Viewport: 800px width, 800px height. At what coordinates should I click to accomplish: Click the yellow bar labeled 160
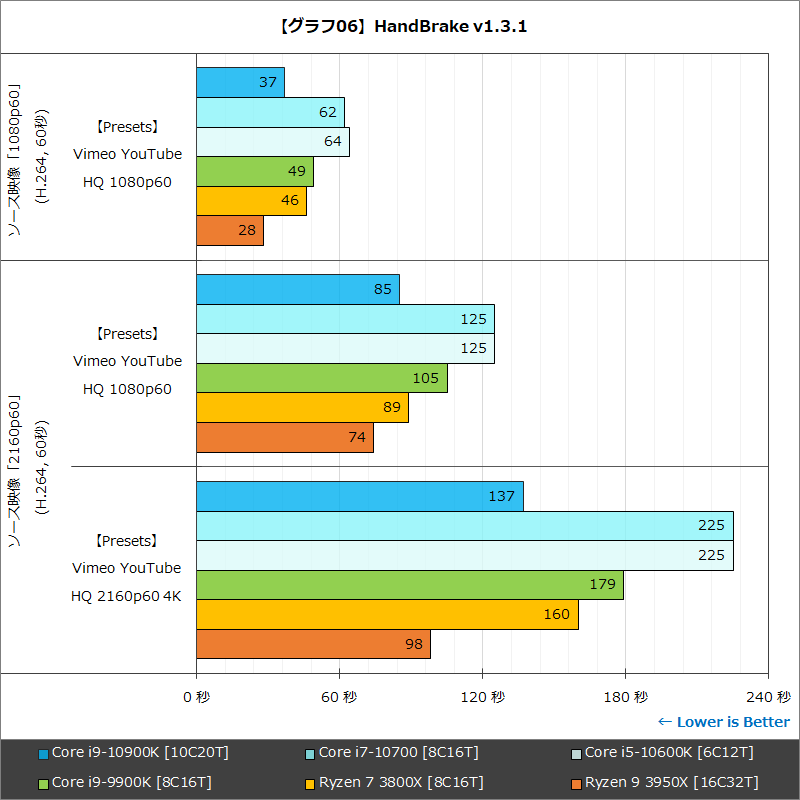(388, 615)
